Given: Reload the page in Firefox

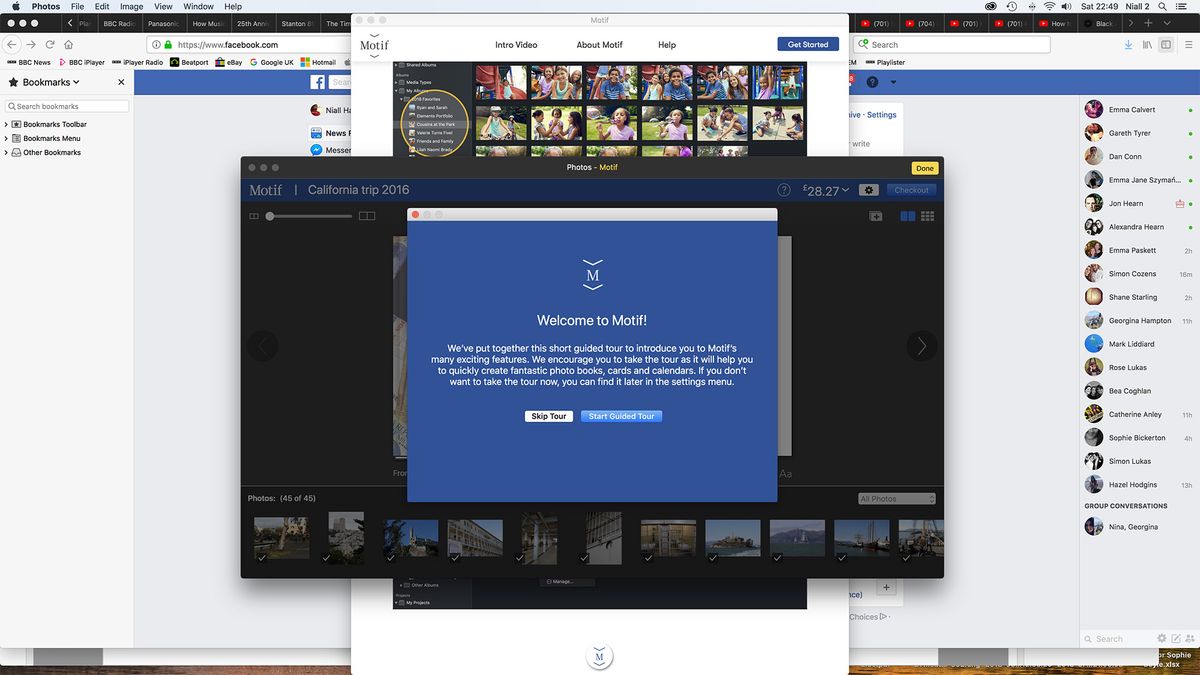Looking at the screenshot, I should [50, 44].
